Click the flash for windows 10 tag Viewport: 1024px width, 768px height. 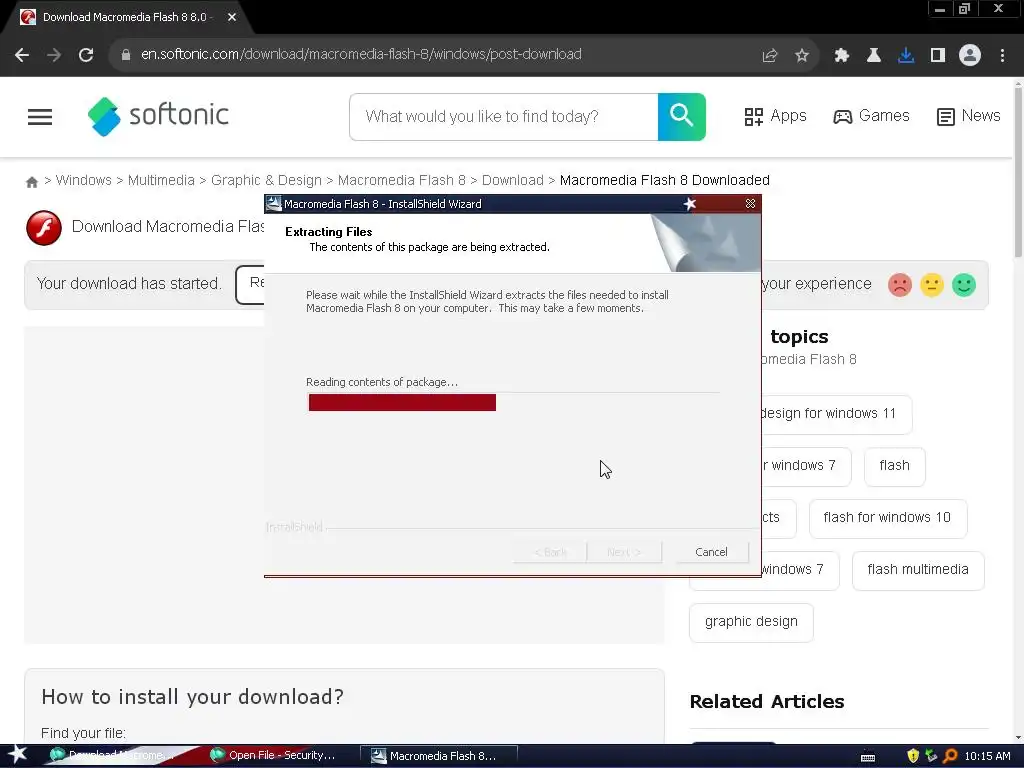coord(888,519)
